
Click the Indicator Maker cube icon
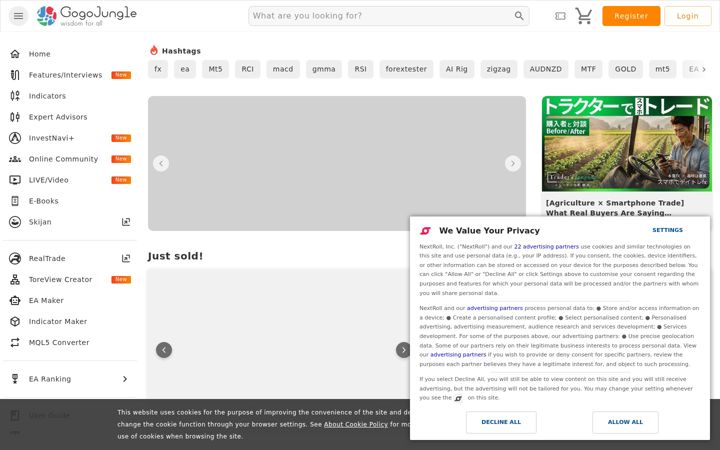pyautogui.click(x=15, y=321)
